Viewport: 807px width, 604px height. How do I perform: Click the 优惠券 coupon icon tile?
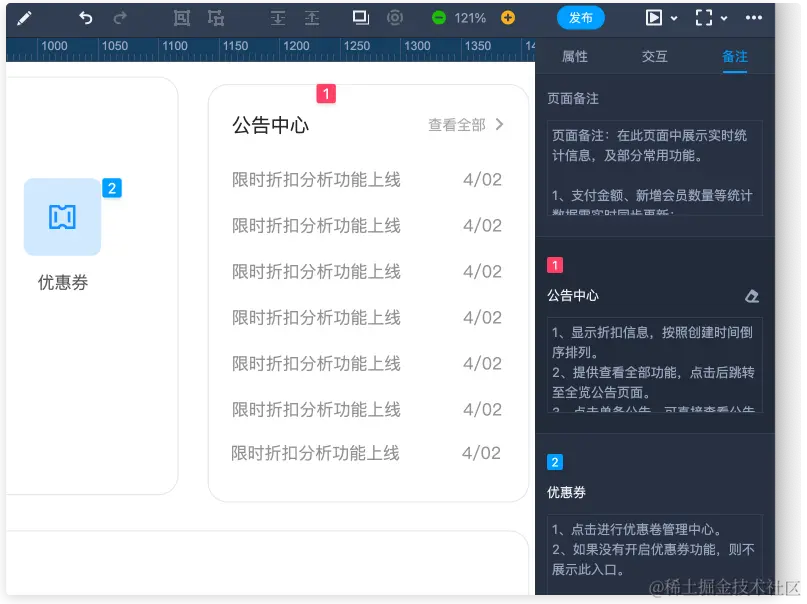pos(62,217)
